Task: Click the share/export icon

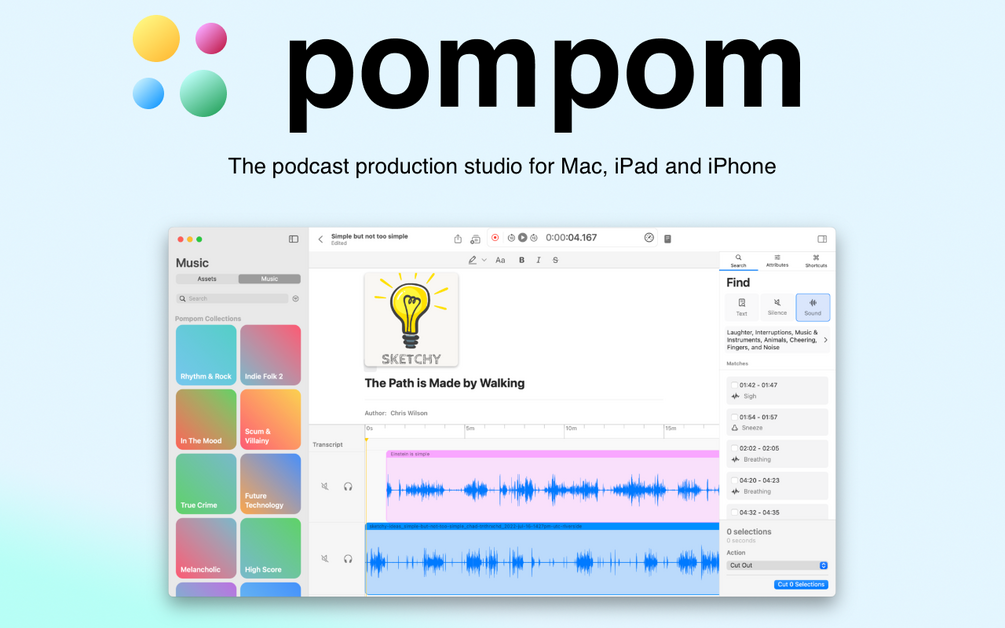Action: [458, 238]
